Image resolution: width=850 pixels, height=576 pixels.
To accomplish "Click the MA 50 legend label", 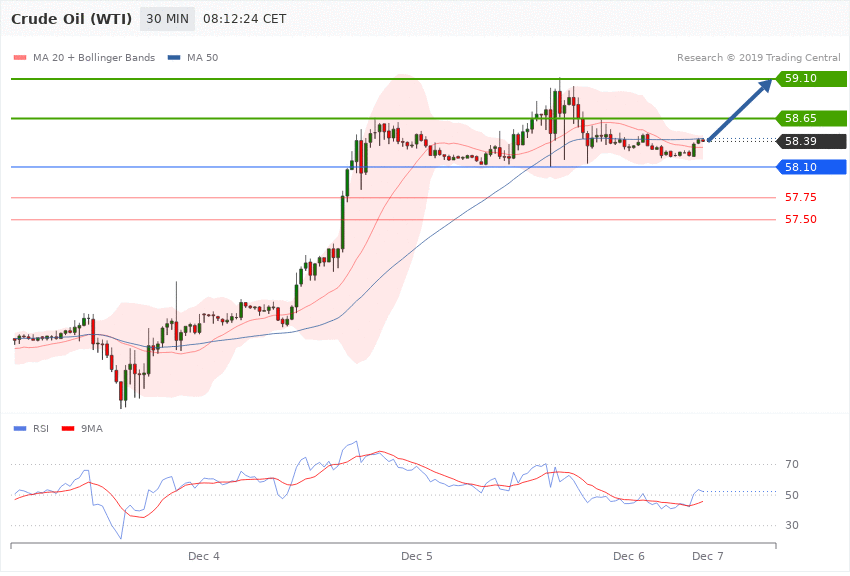I will pos(203,57).
